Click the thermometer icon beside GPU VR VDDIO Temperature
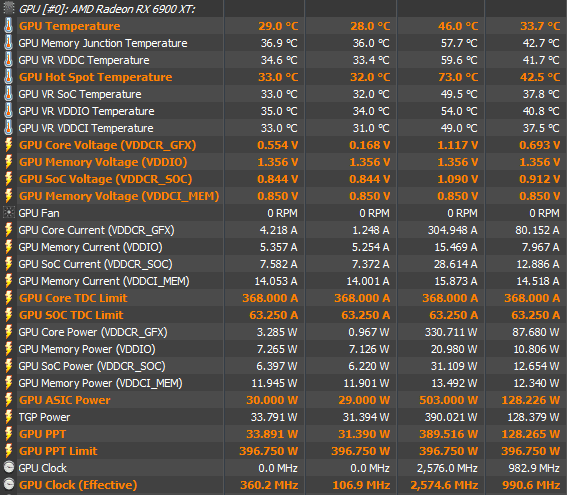Screen dimensions: 567x495 [x=8, y=111]
